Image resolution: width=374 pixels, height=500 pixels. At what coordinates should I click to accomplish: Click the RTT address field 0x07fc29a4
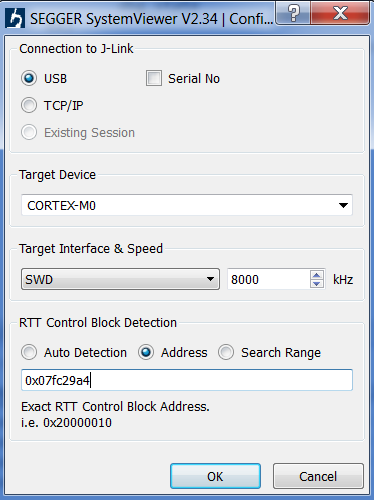187,380
